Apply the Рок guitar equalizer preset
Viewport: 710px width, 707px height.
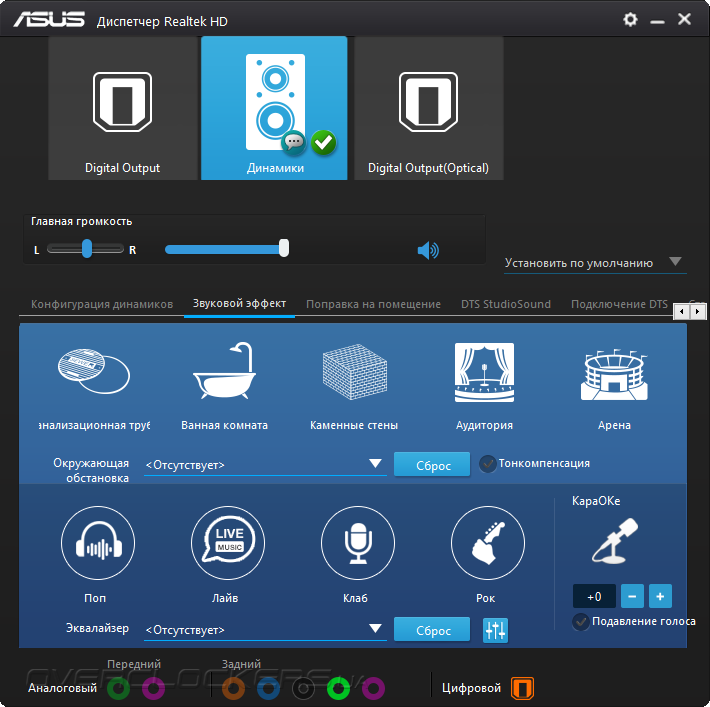[488, 543]
